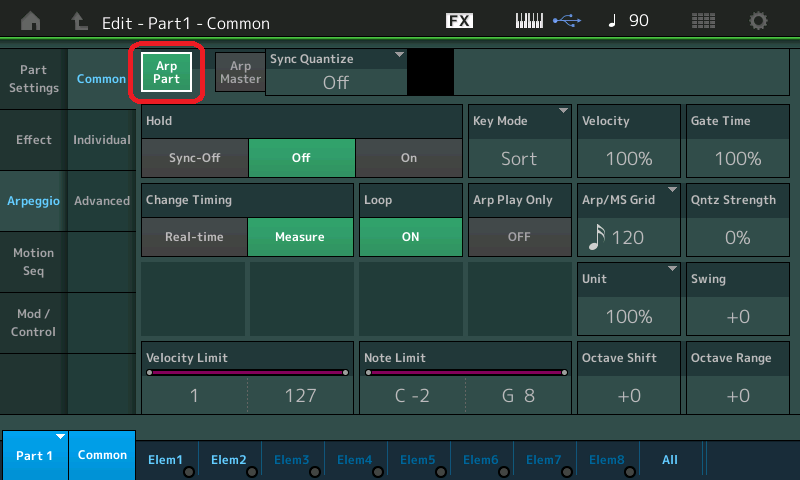Switch to the Motion Seq tab
The height and width of the screenshot is (480, 800).
point(33,262)
